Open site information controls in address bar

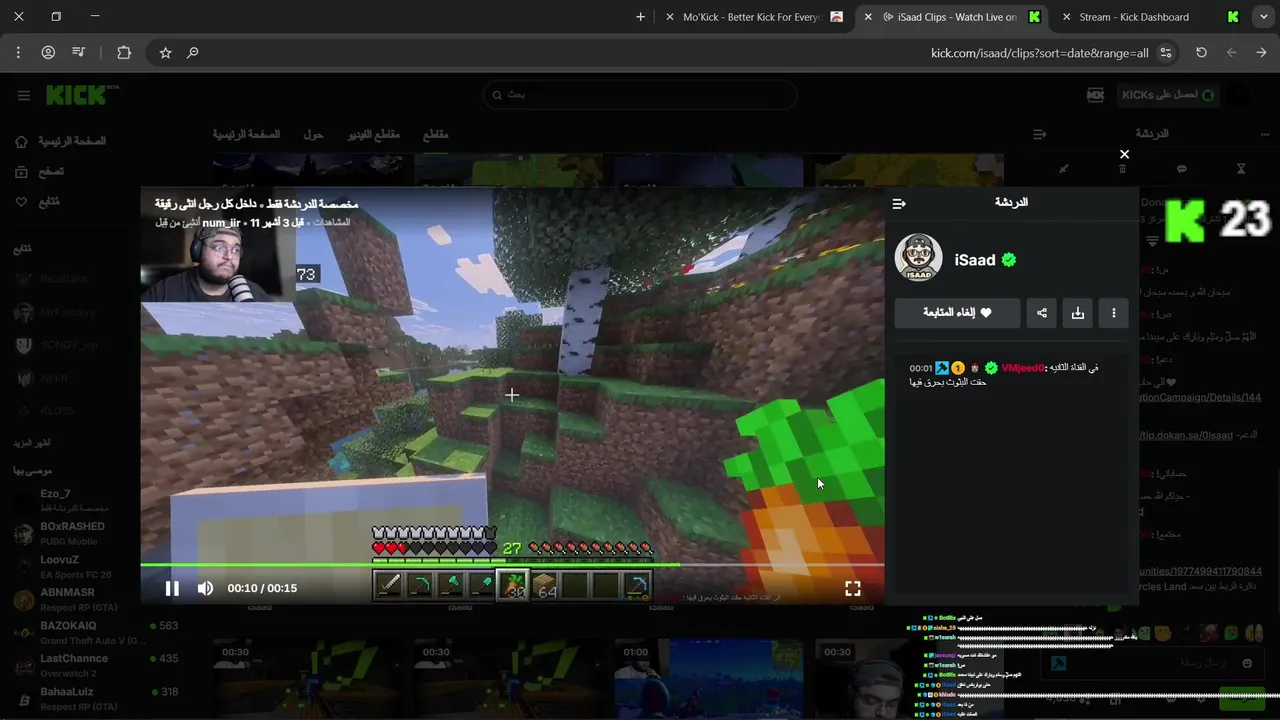point(1166,53)
